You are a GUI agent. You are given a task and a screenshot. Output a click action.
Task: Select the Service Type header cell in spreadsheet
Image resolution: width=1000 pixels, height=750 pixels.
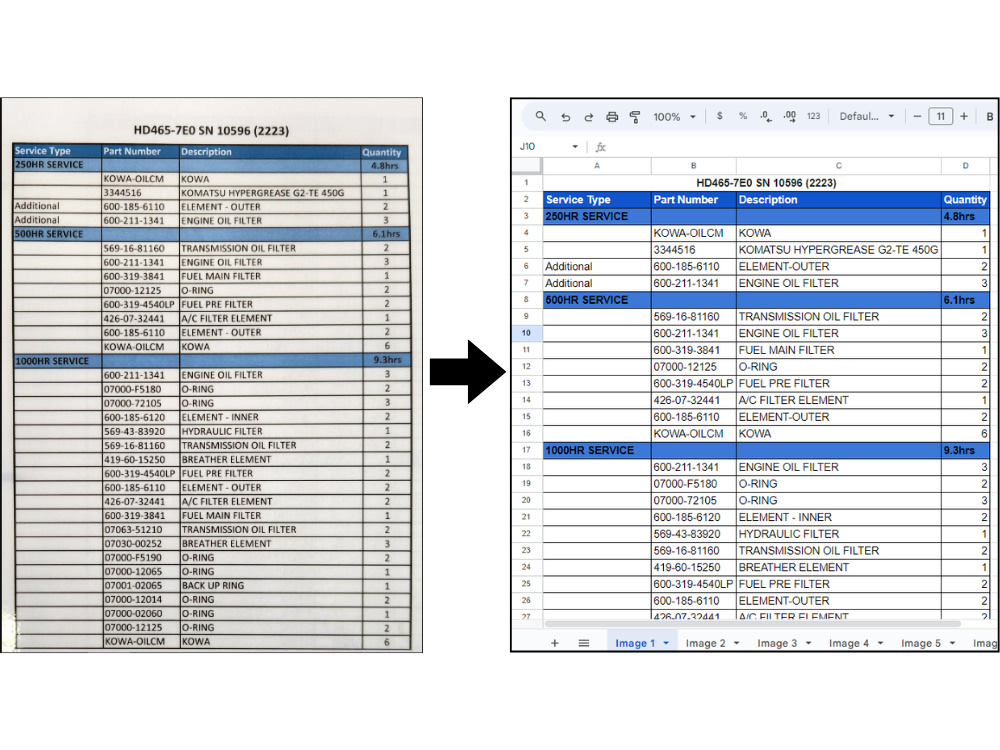click(x=597, y=200)
